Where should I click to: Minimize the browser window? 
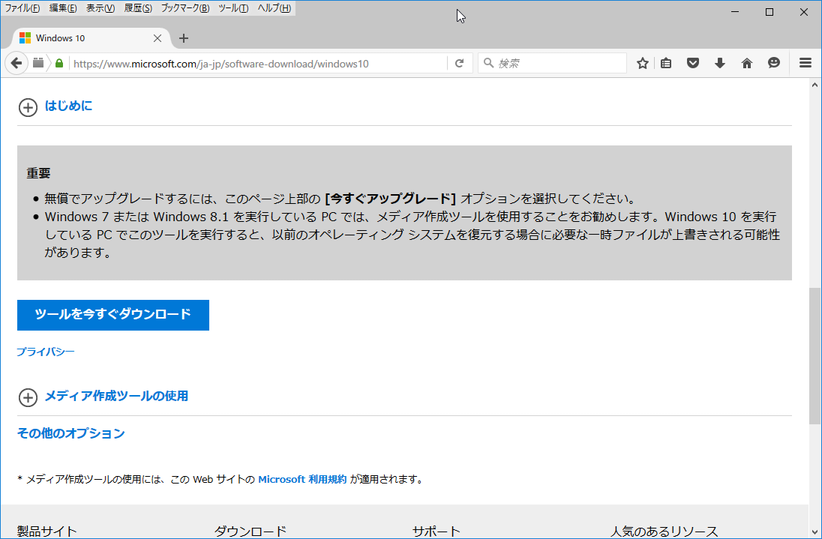tap(735, 12)
